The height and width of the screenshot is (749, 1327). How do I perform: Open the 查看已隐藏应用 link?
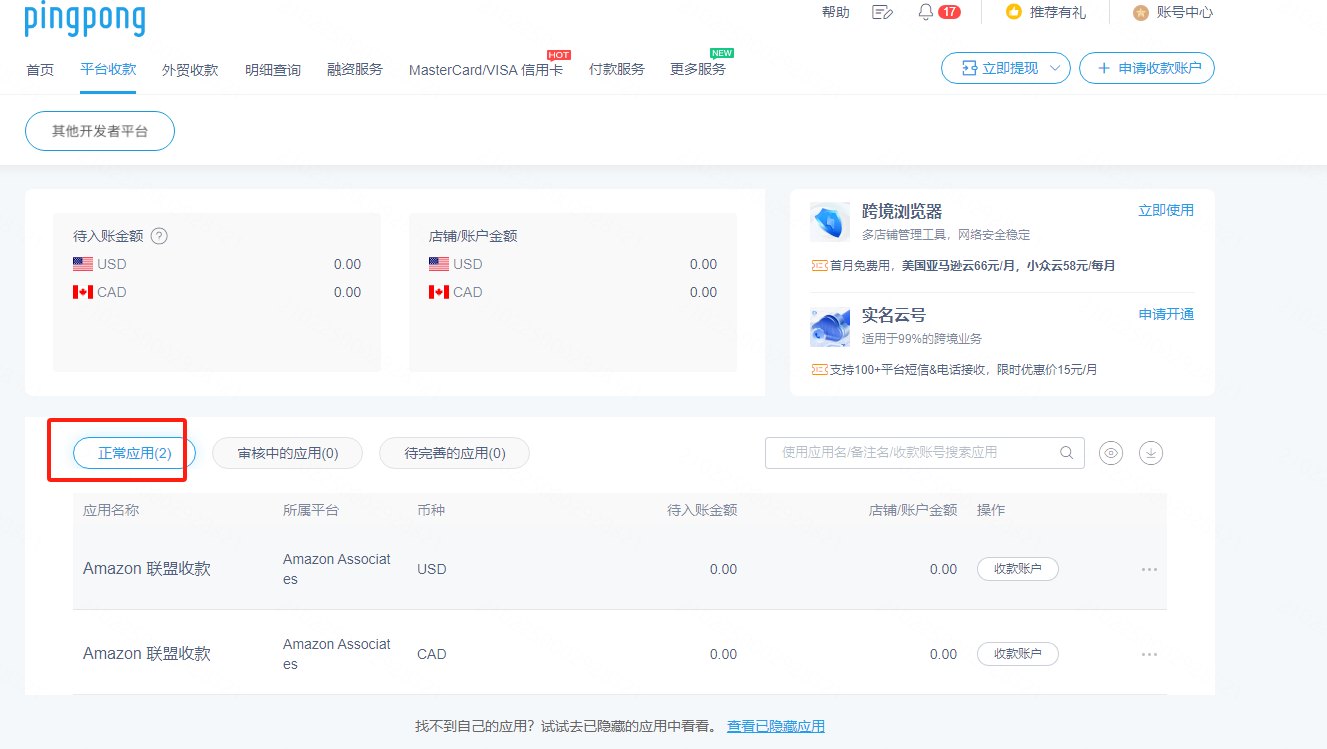coord(775,726)
